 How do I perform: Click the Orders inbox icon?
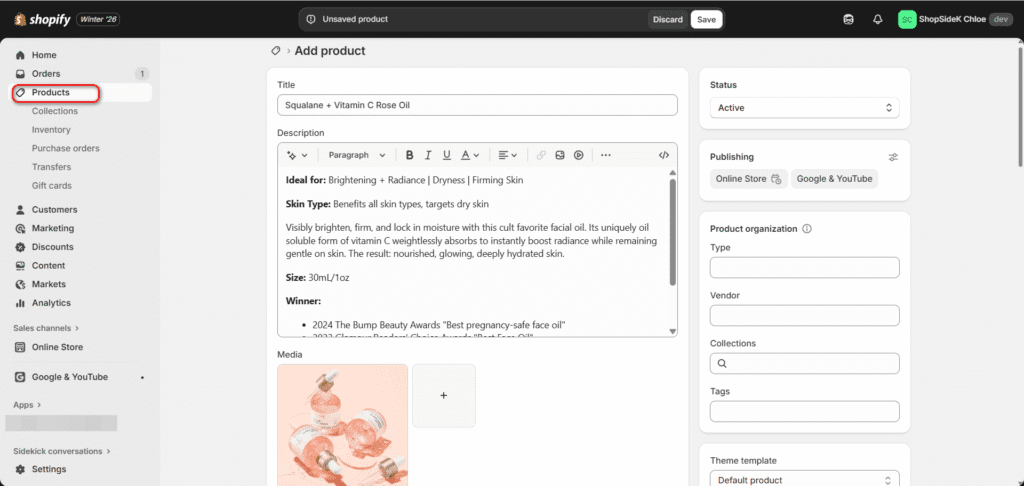20,74
